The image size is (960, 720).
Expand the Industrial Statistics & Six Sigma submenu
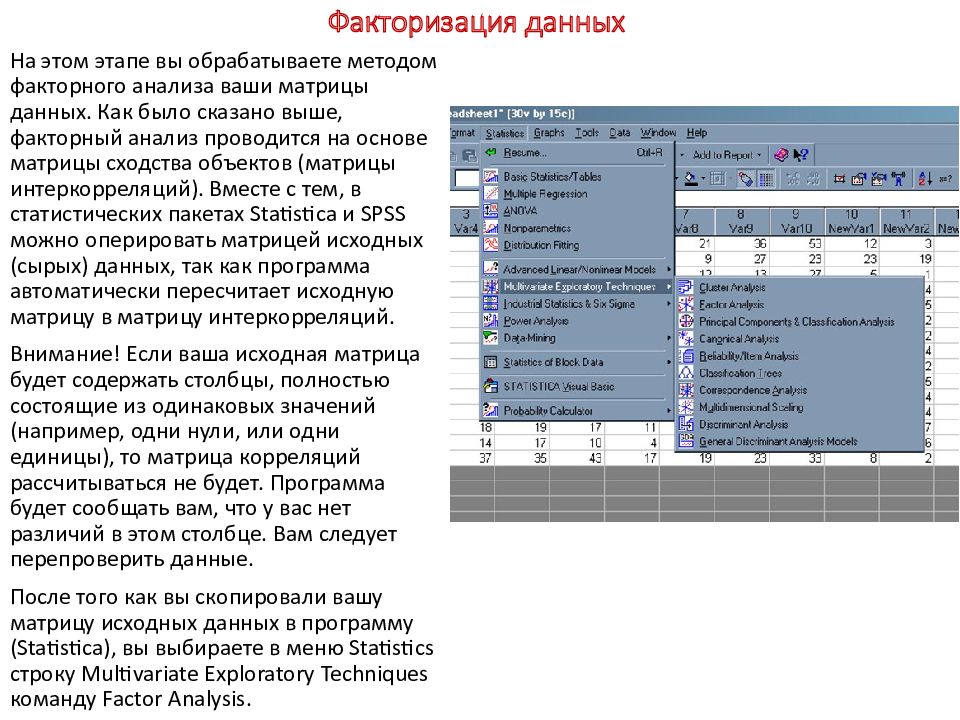click(669, 304)
